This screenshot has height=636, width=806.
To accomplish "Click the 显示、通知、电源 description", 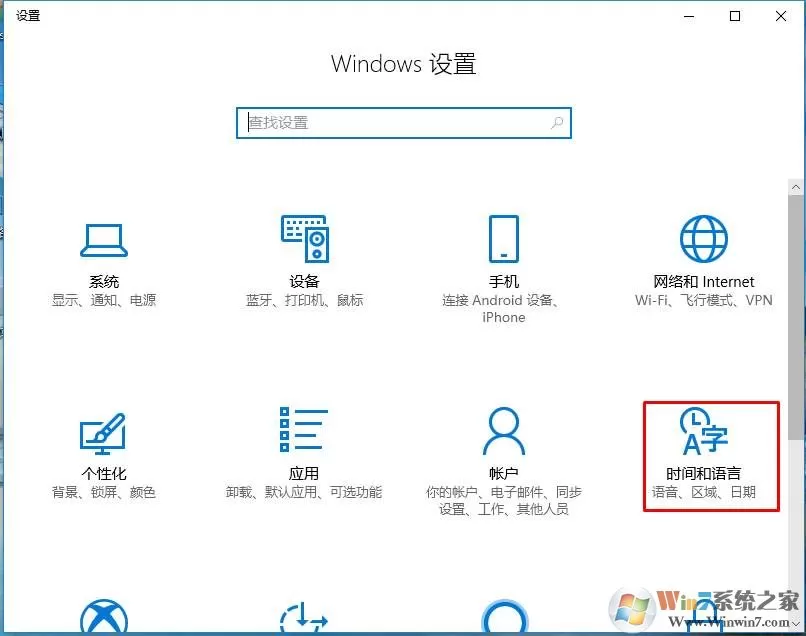I will pyautogui.click(x=104, y=300).
